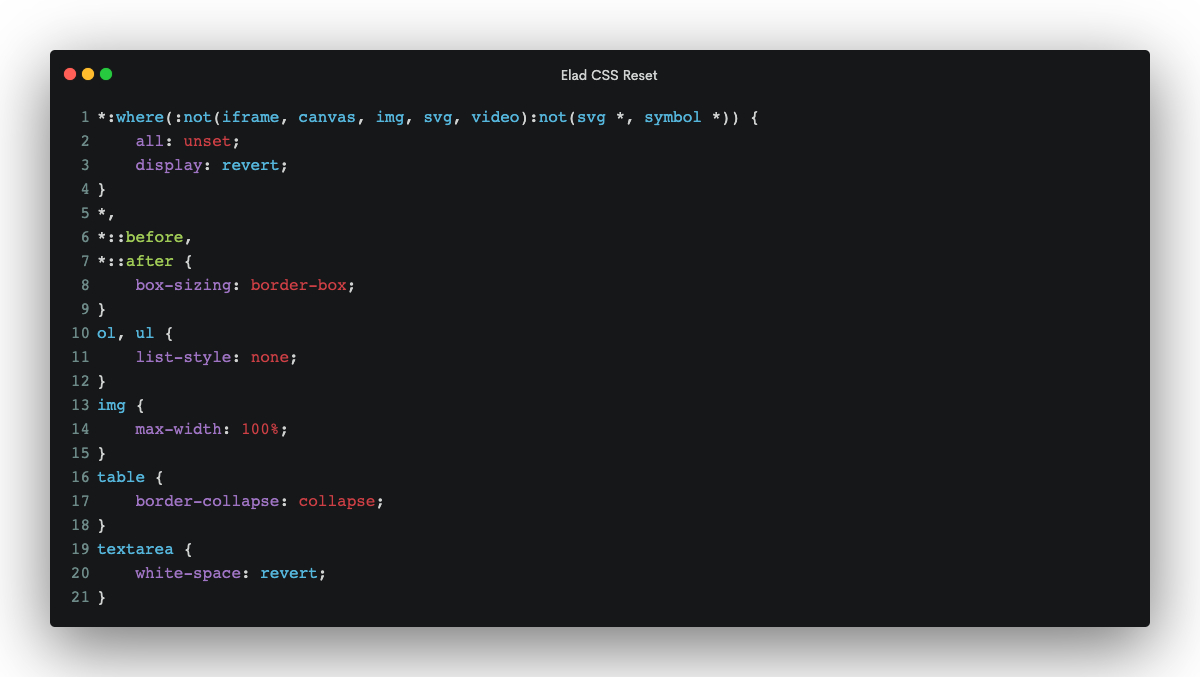Click line number 1 in gutter

(x=86, y=117)
